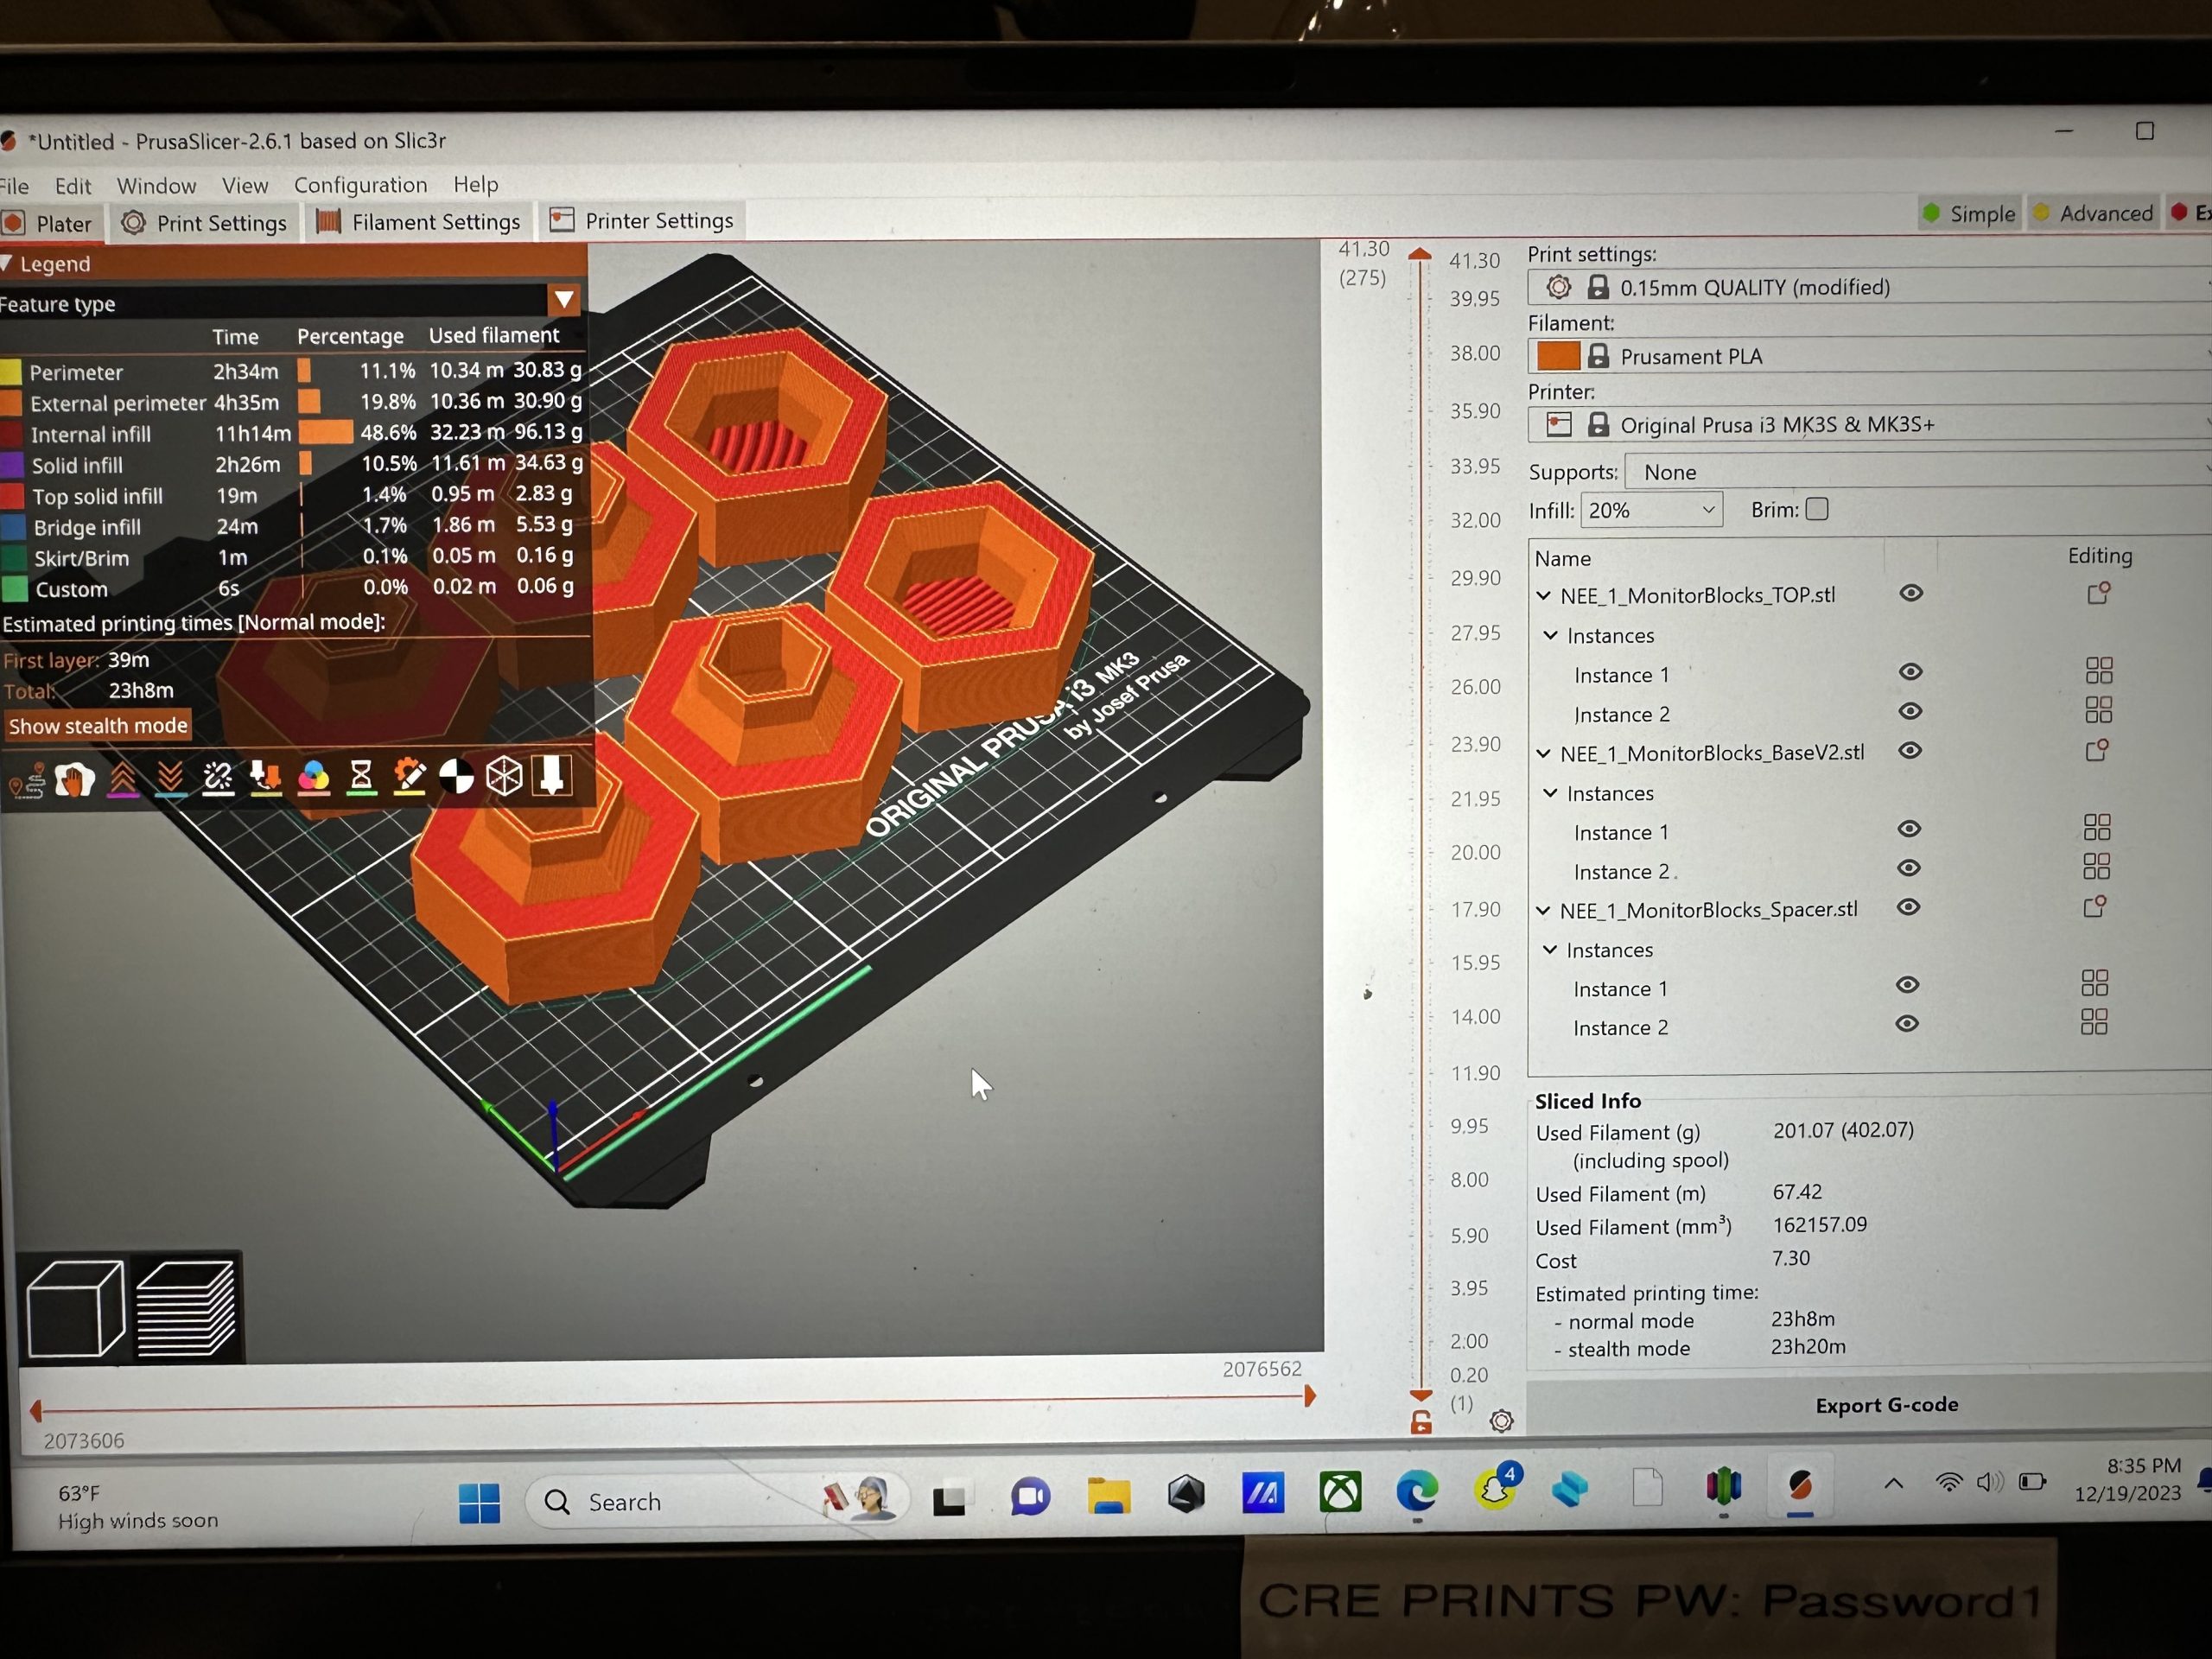Open the Windows Start menu

479,1503
